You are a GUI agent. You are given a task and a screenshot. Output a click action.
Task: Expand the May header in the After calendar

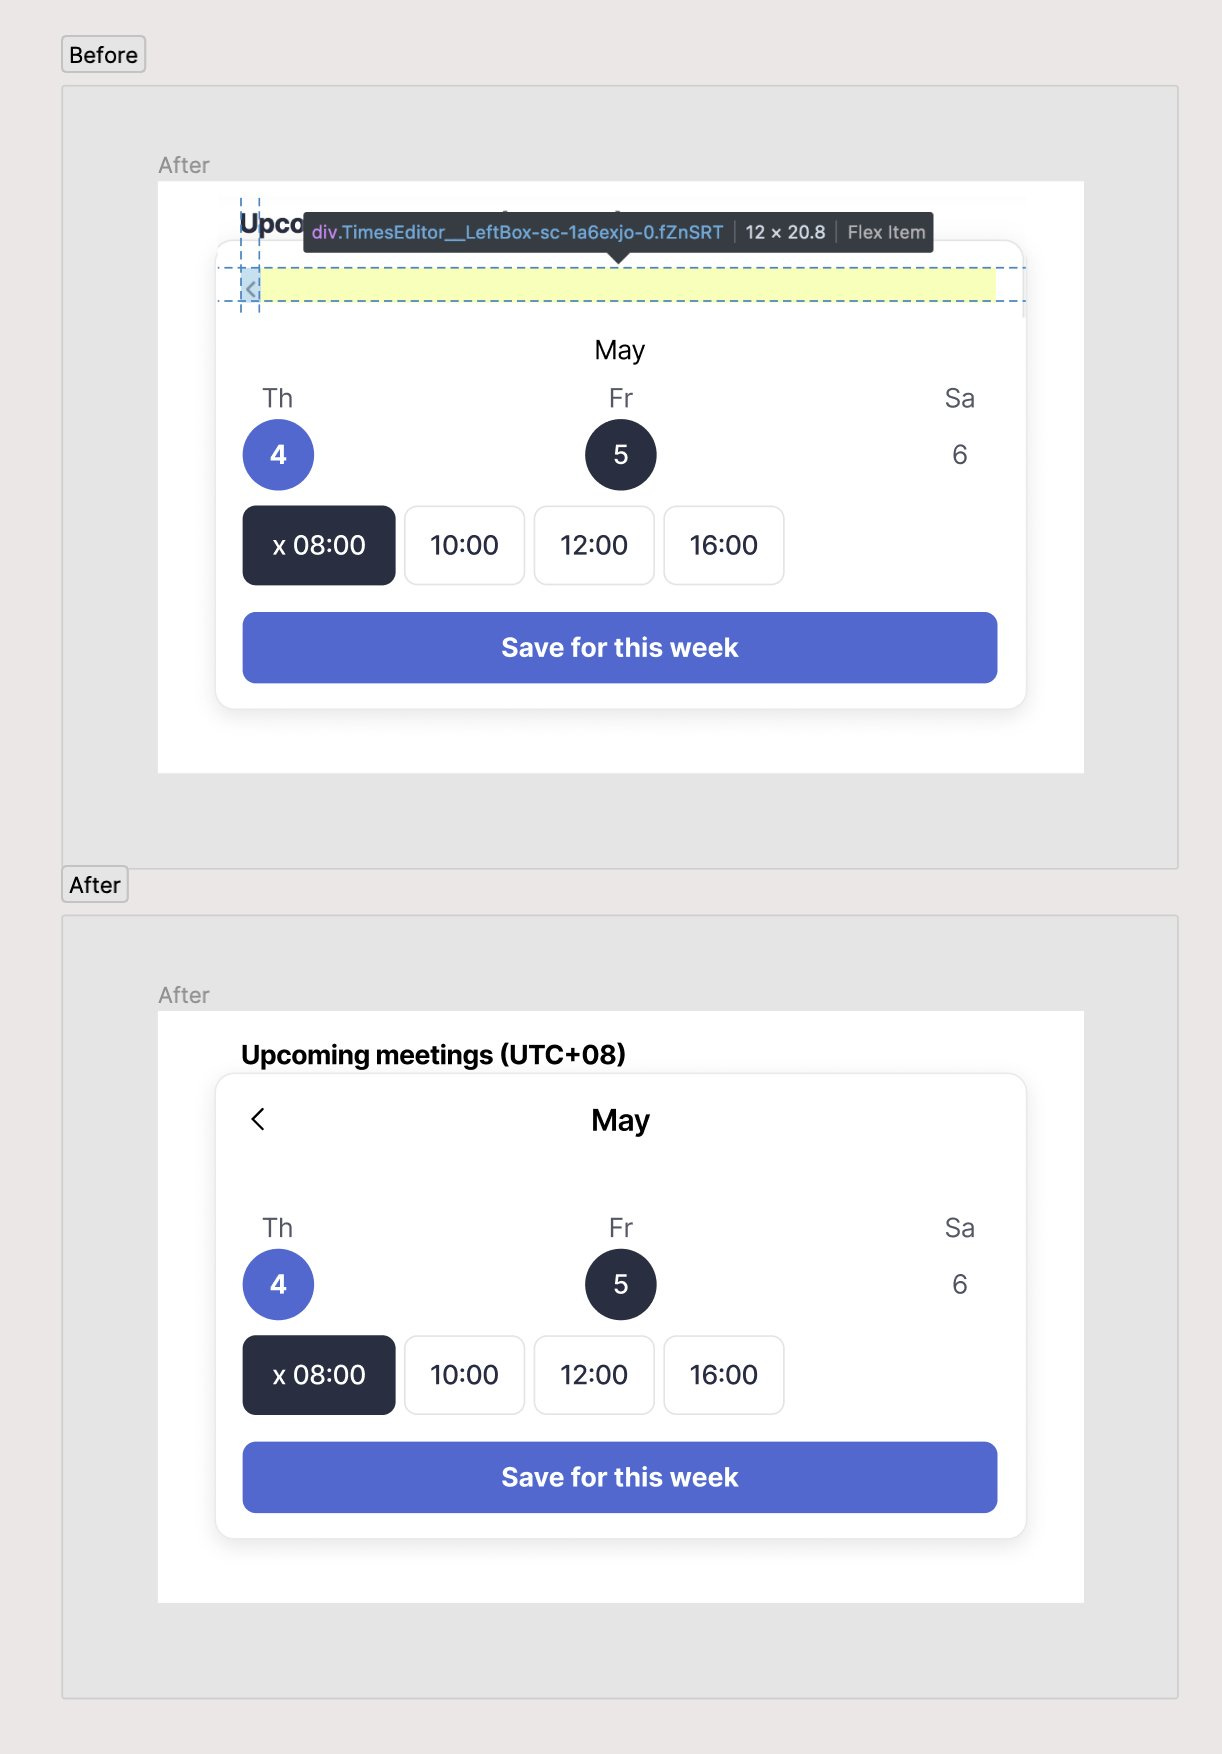(620, 1119)
